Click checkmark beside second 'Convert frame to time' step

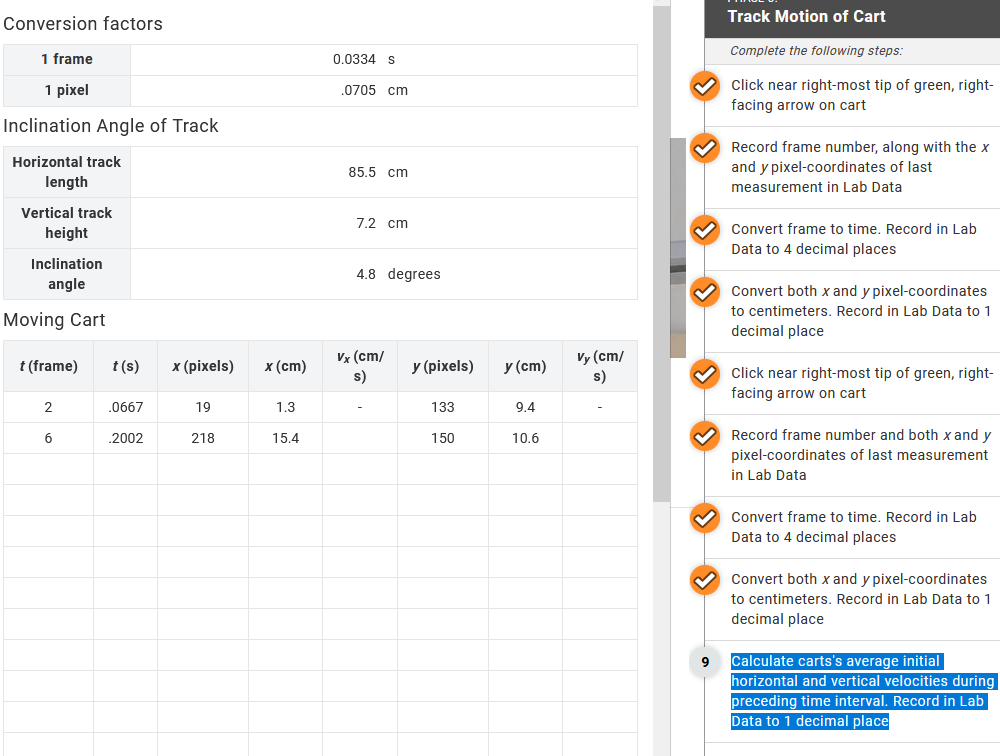tap(704, 518)
